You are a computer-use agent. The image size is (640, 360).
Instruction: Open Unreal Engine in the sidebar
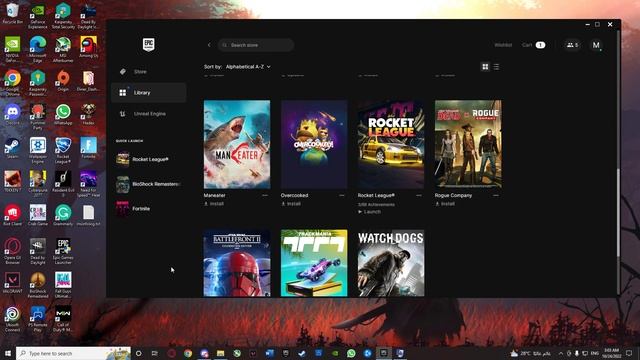coord(149,114)
